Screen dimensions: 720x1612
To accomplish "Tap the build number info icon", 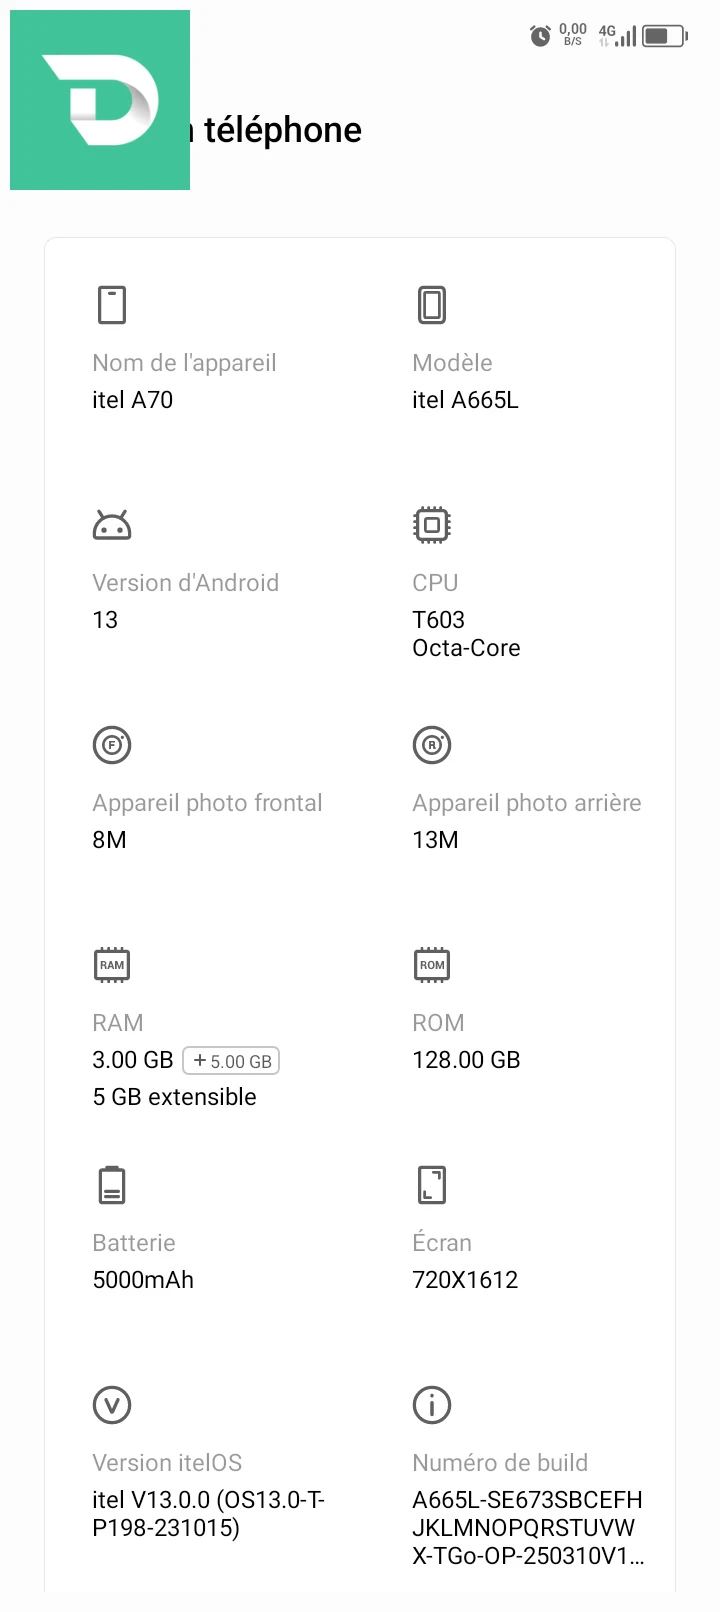I will [x=432, y=1405].
